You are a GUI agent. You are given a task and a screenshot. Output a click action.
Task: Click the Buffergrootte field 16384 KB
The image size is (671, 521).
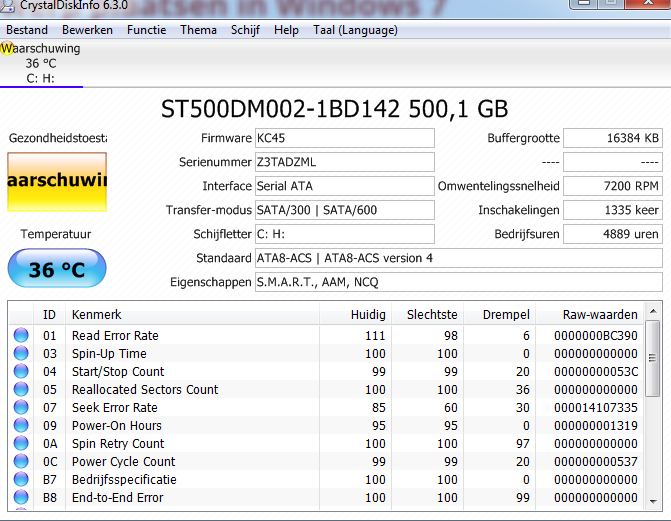[x=613, y=138]
